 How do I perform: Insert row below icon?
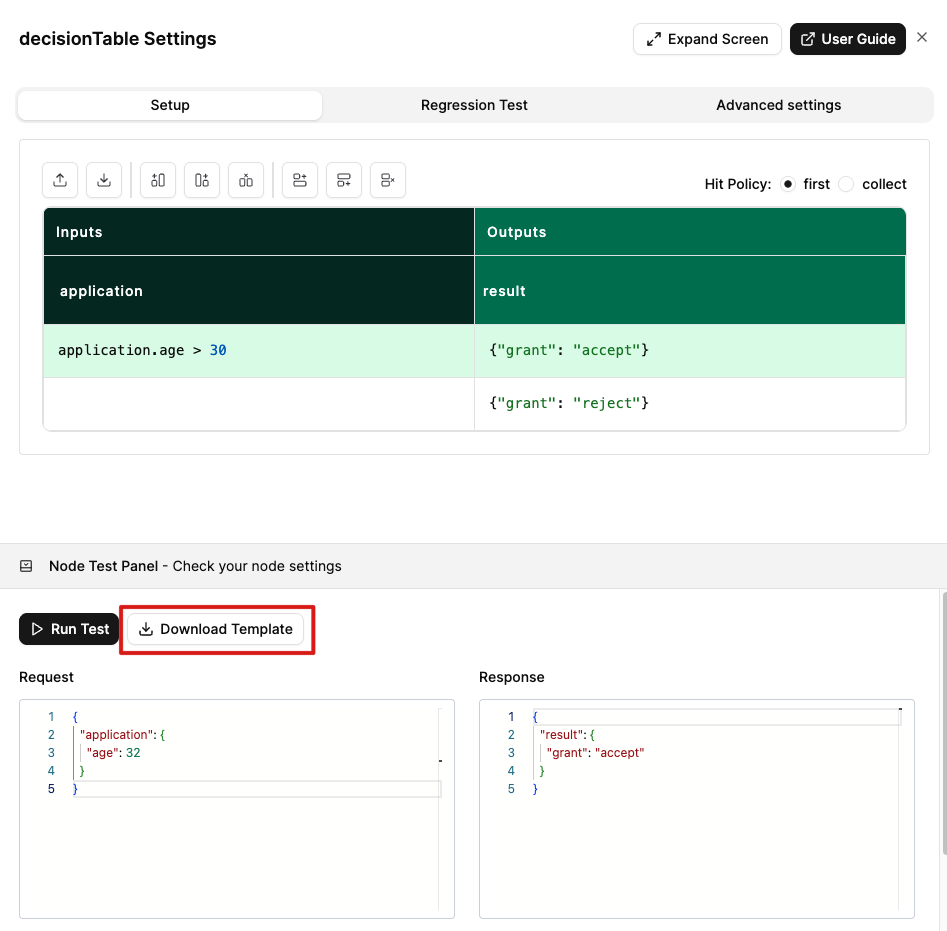(x=344, y=180)
